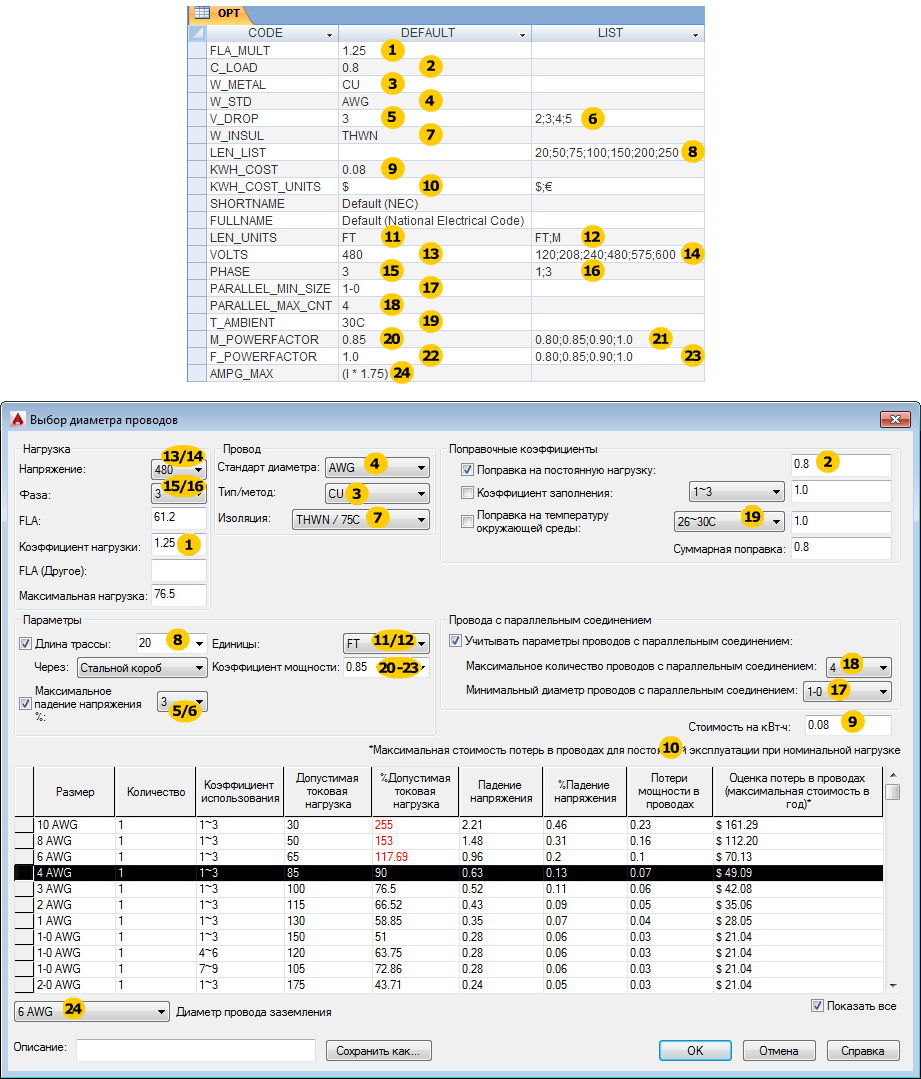The image size is (921, 1079).
Task: Open CODE column filter arrow
Action: pos(329,34)
